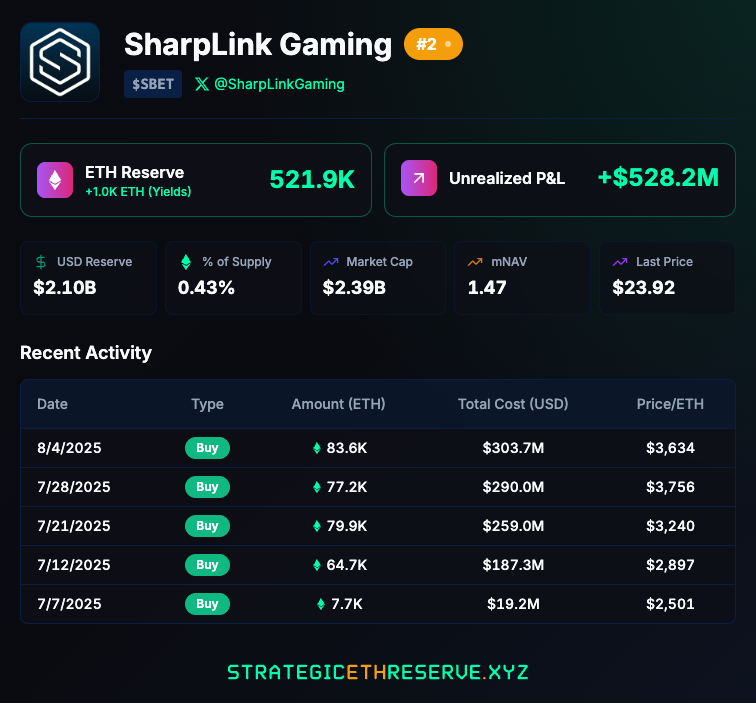Click the 7/12/2025 date cell
Screen dimensions: 756x703
[x=74, y=565]
